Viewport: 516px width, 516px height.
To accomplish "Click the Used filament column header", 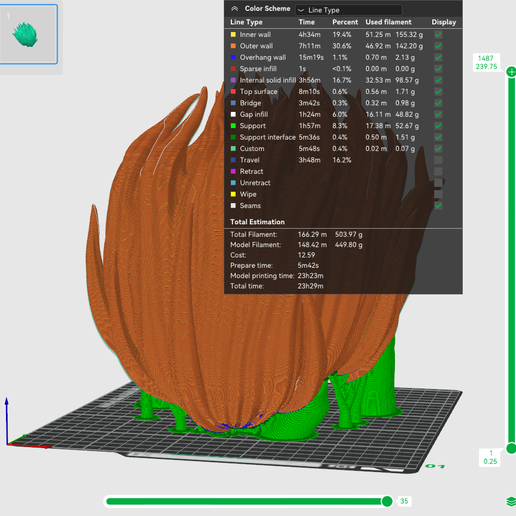I will click(388, 22).
